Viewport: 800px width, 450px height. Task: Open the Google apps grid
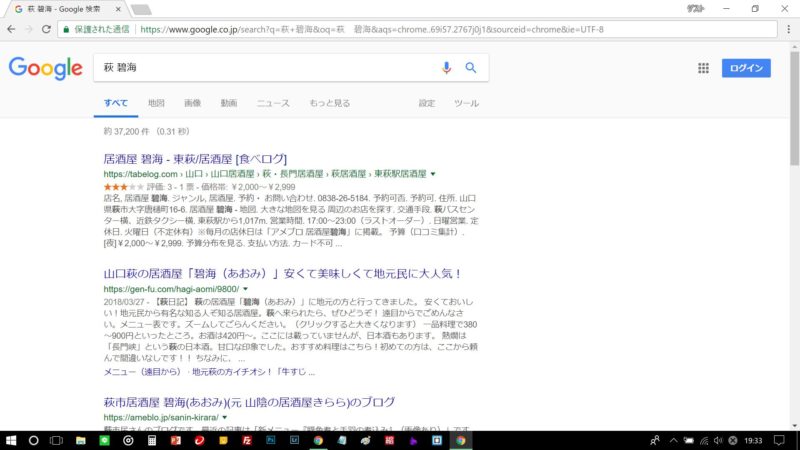[x=703, y=68]
